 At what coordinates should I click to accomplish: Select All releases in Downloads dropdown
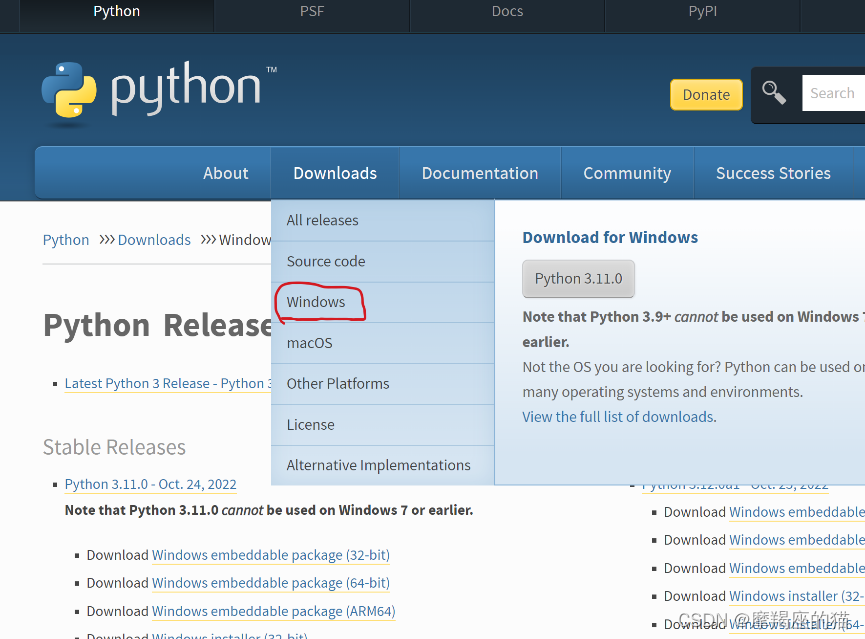click(382, 220)
